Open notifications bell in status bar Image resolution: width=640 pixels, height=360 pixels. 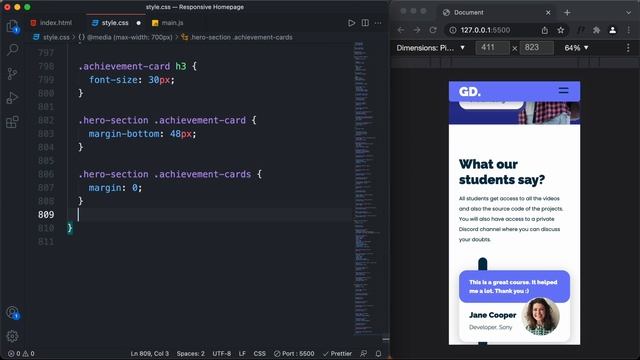[378, 353]
